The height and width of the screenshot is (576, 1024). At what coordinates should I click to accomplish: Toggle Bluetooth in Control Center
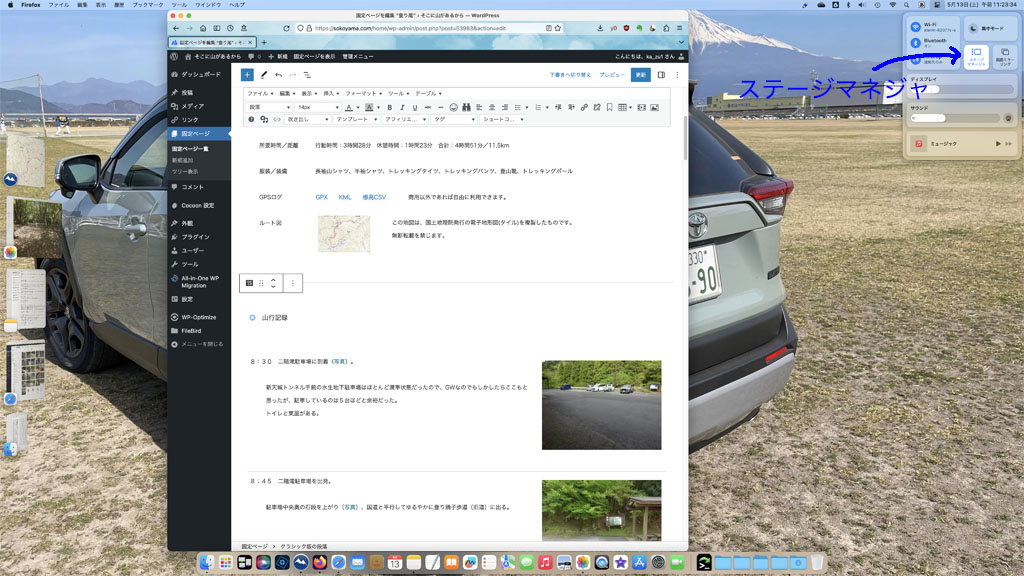tap(916, 43)
